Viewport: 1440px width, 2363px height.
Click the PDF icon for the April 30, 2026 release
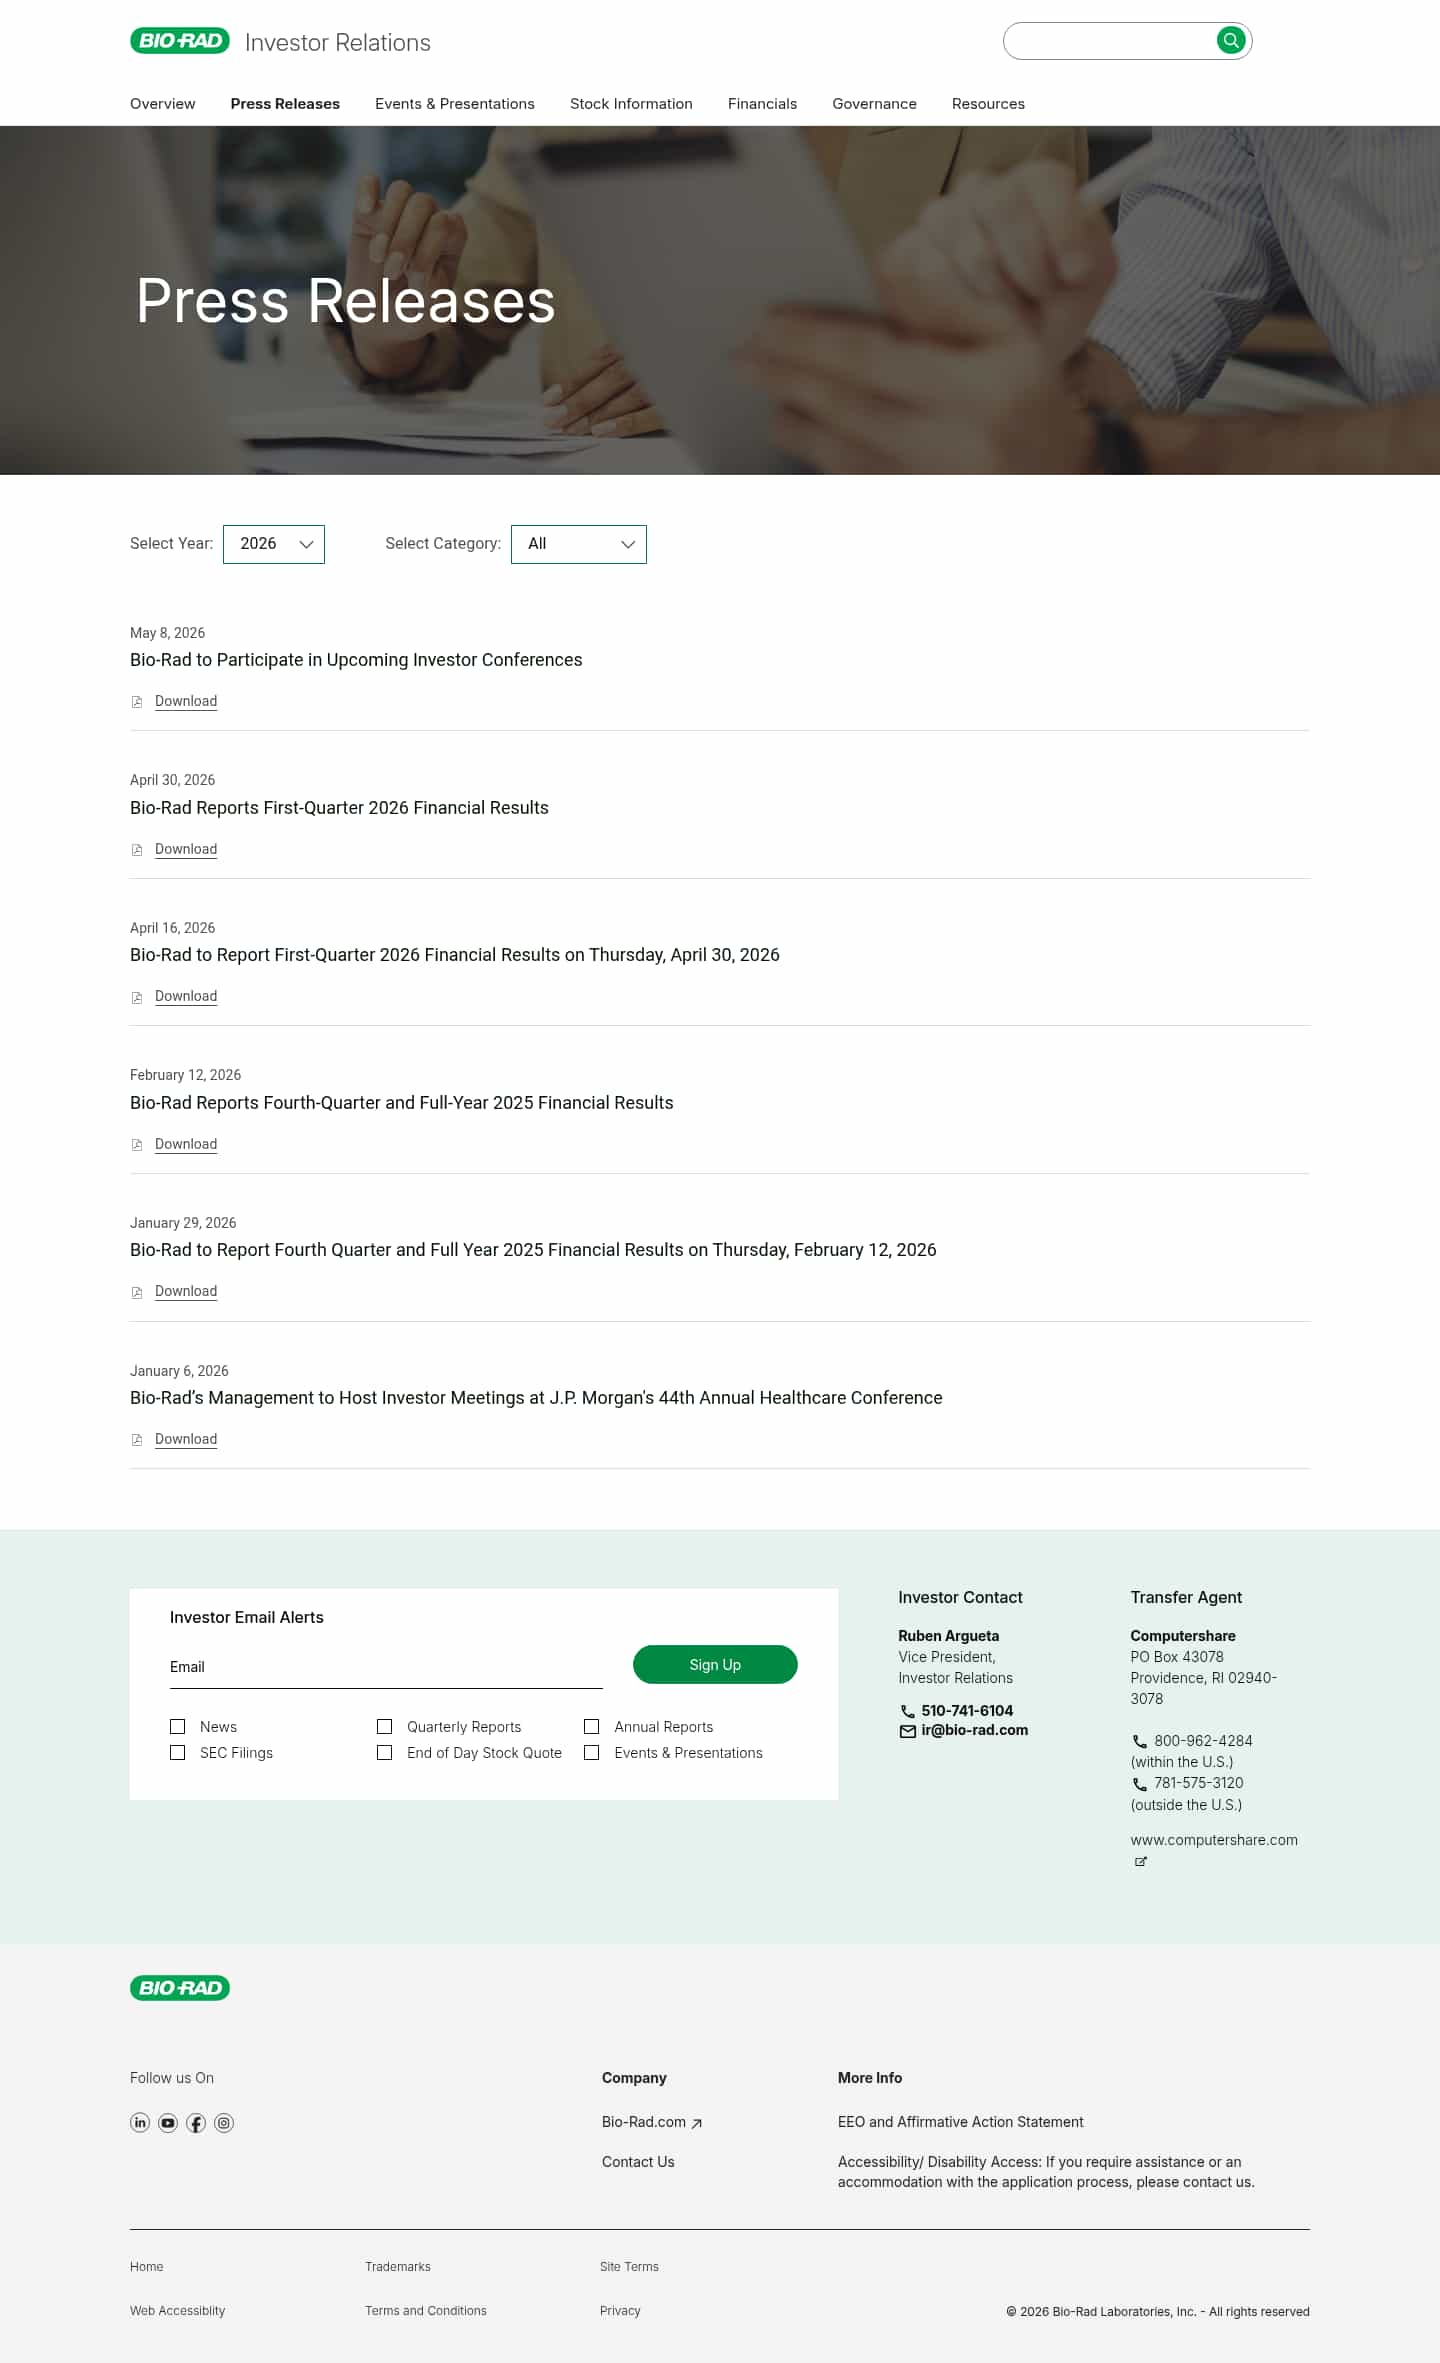137,850
